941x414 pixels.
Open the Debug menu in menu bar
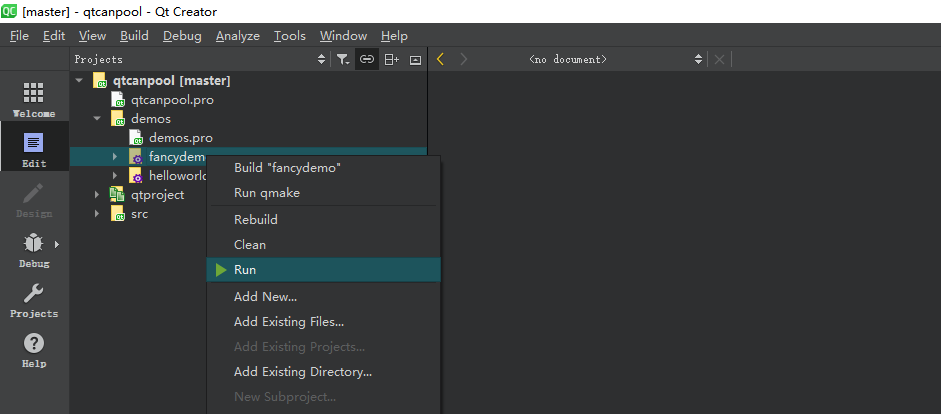[x=182, y=36]
